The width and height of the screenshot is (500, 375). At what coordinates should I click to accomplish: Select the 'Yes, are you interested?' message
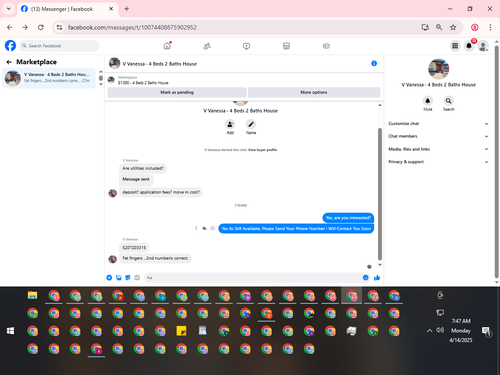pyautogui.click(x=348, y=218)
